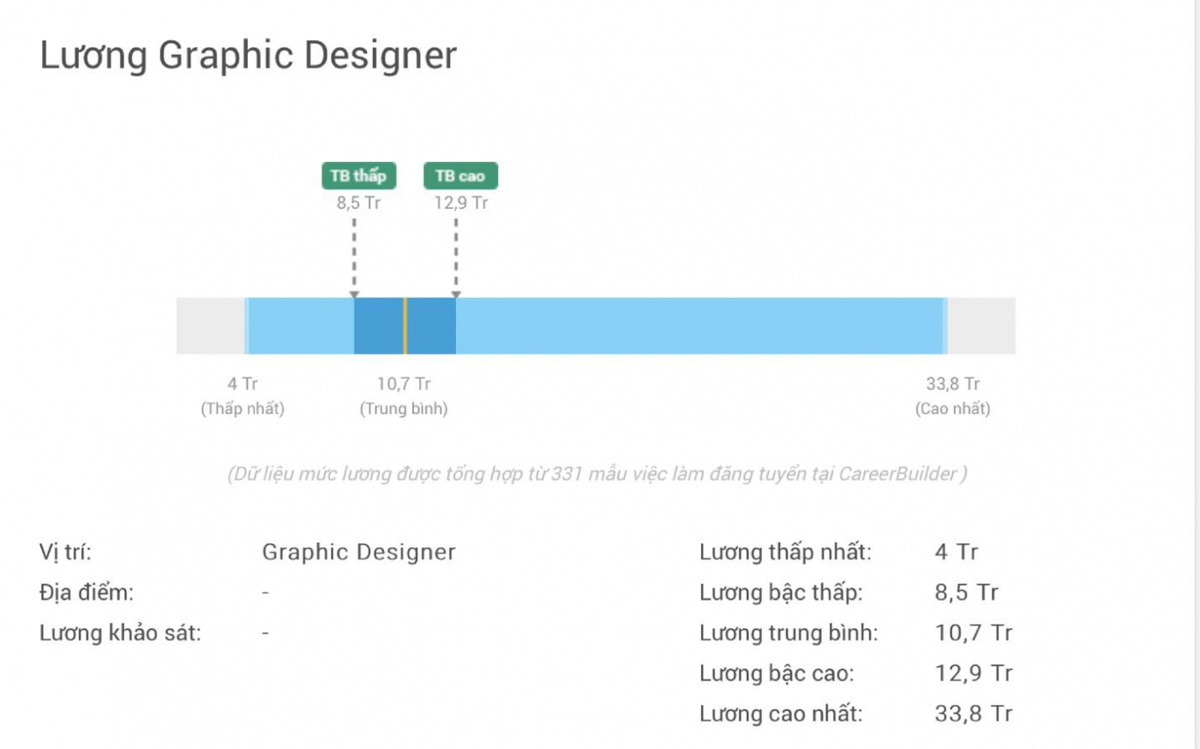Screen dimensions: 1200x749
Task: Click the yellow average salary marker line
Action: point(405,326)
